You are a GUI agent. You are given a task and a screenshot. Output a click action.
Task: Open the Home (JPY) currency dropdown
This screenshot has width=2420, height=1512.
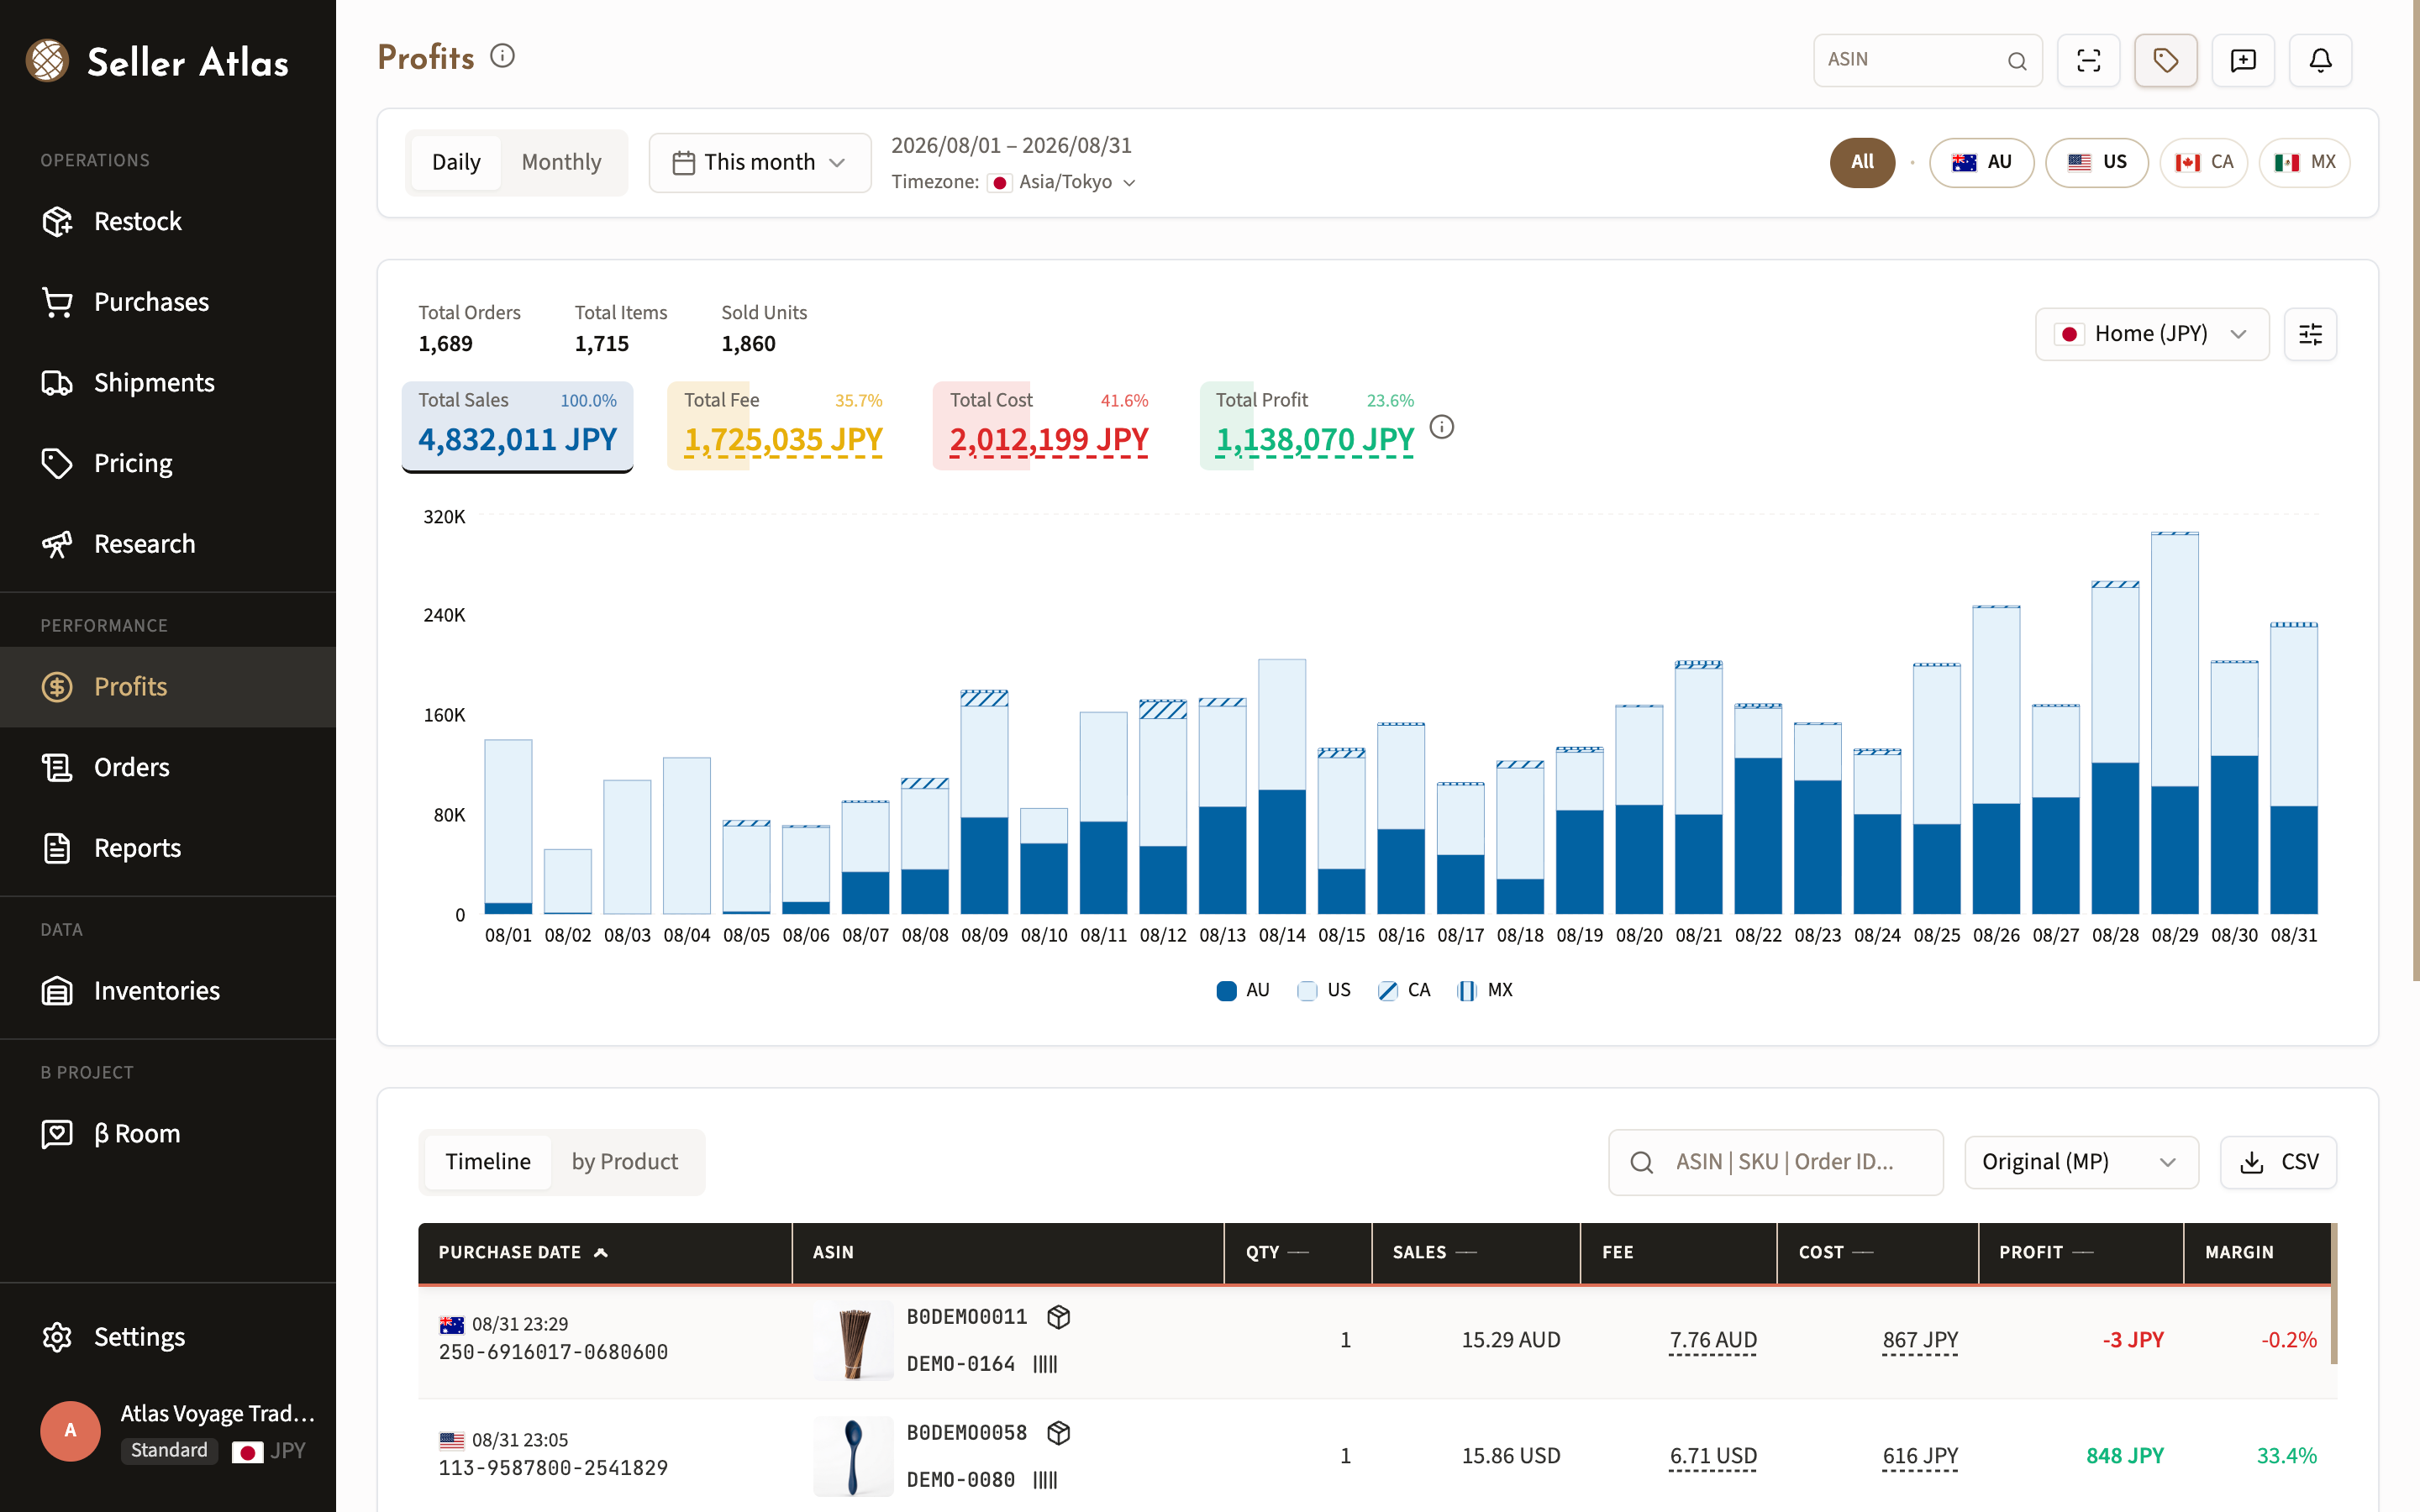(x=2152, y=334)
